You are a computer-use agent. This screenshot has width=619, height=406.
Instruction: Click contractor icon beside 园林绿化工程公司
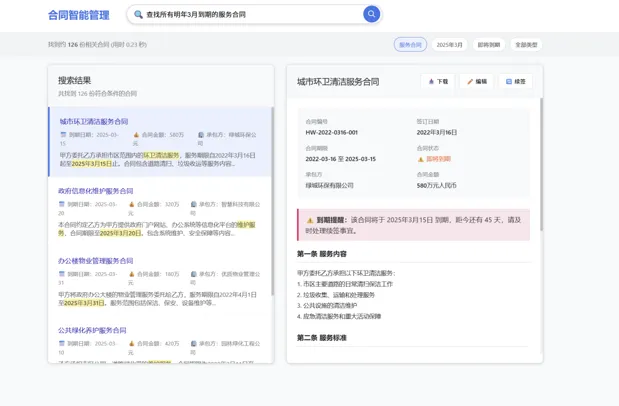193,343
